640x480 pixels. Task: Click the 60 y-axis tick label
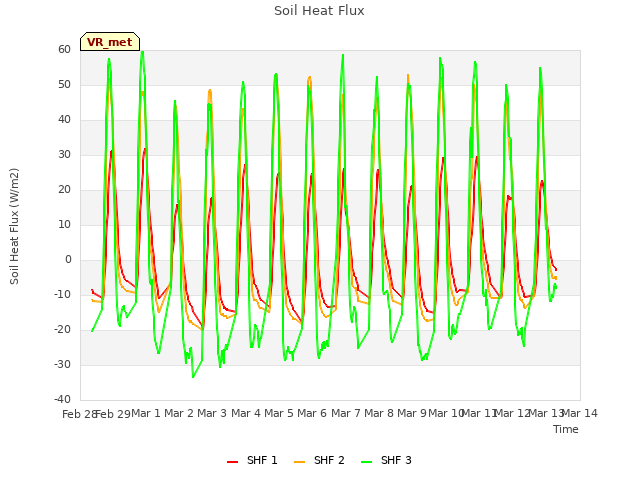pyautogui.click(x=64, y=49)
